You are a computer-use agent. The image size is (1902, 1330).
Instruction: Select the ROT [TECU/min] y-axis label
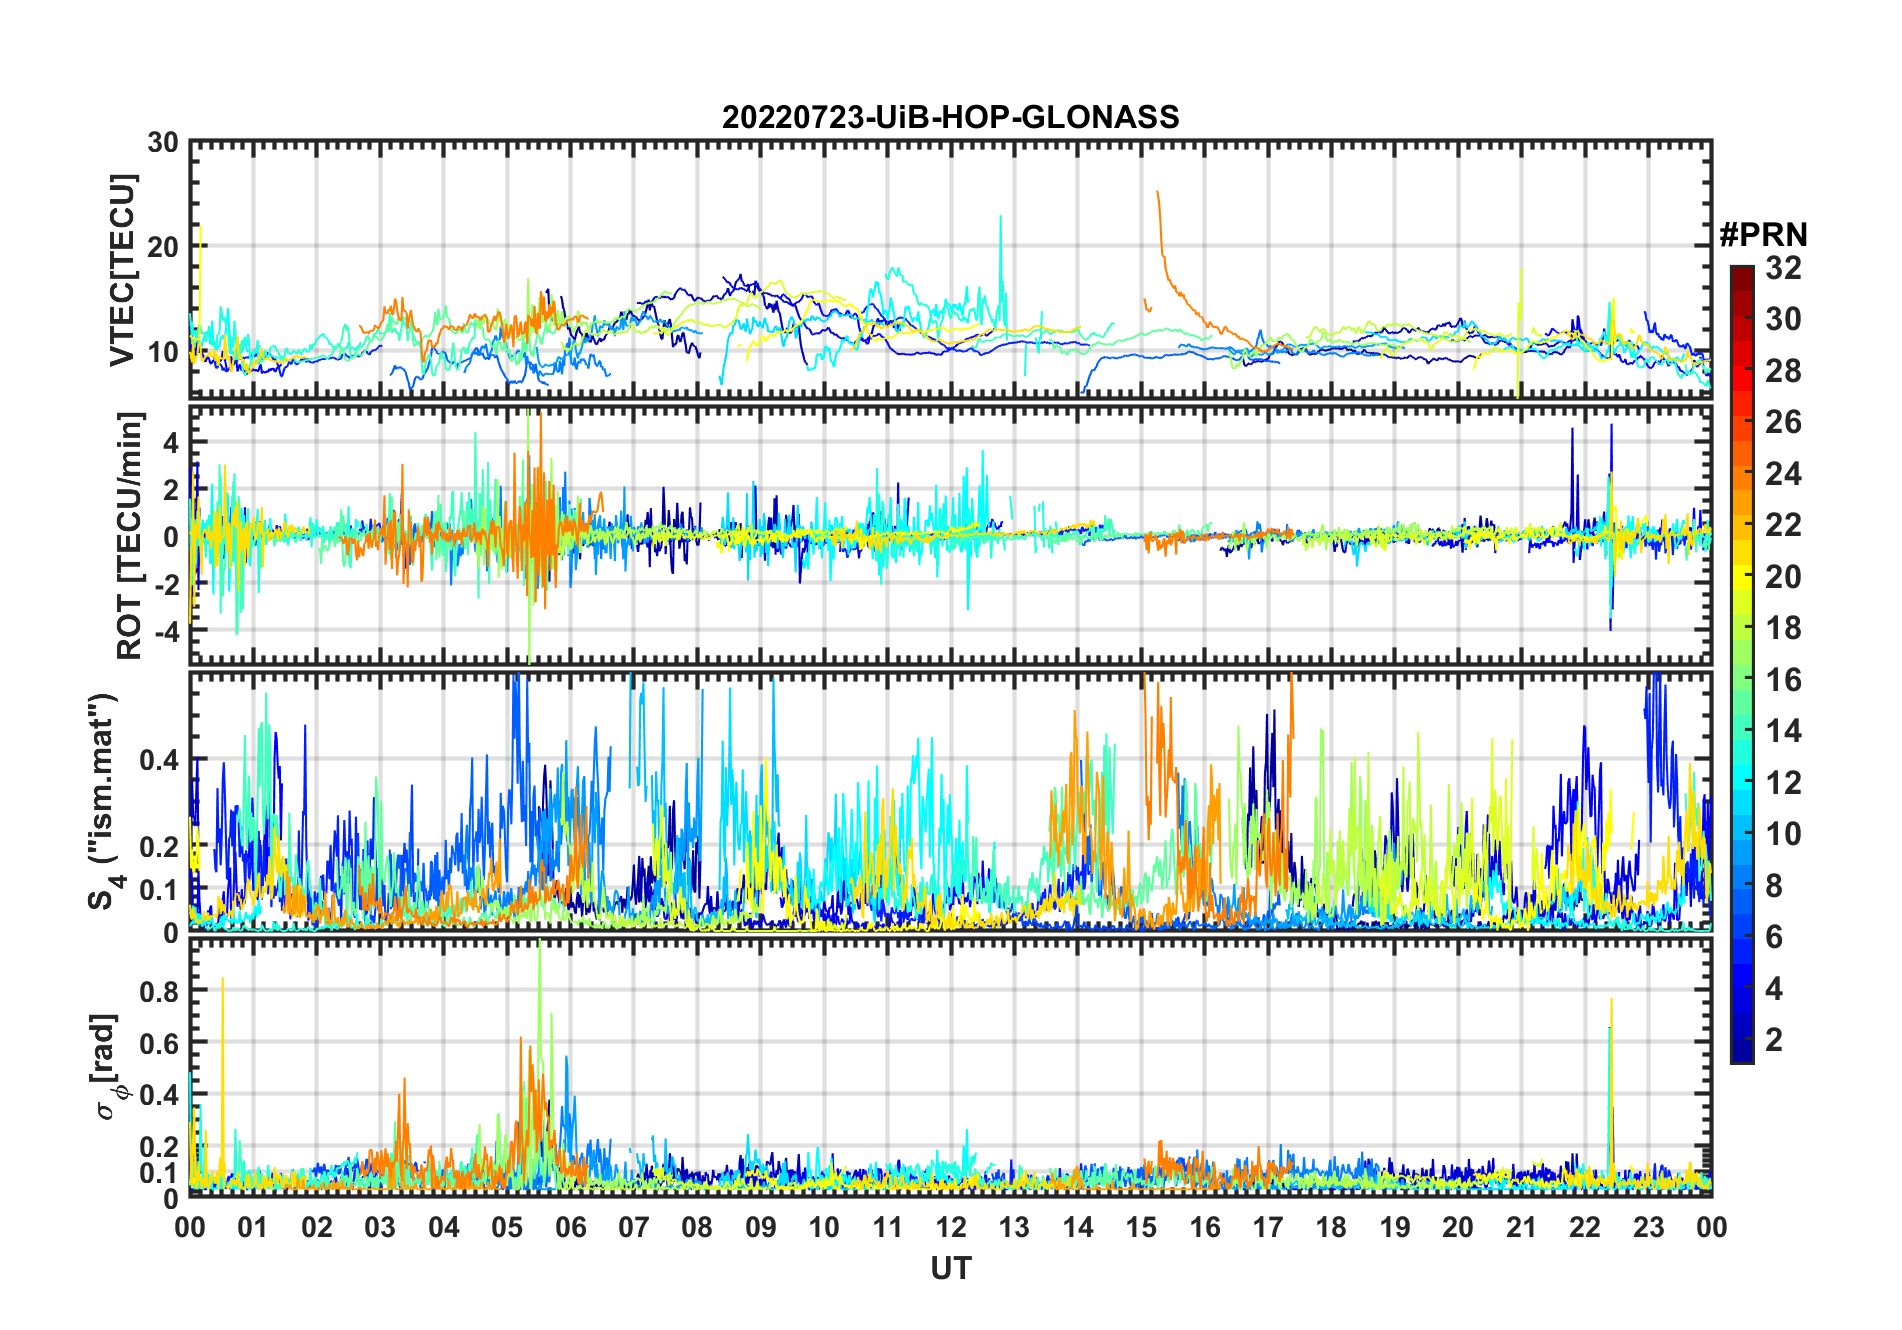coord(130,535)
